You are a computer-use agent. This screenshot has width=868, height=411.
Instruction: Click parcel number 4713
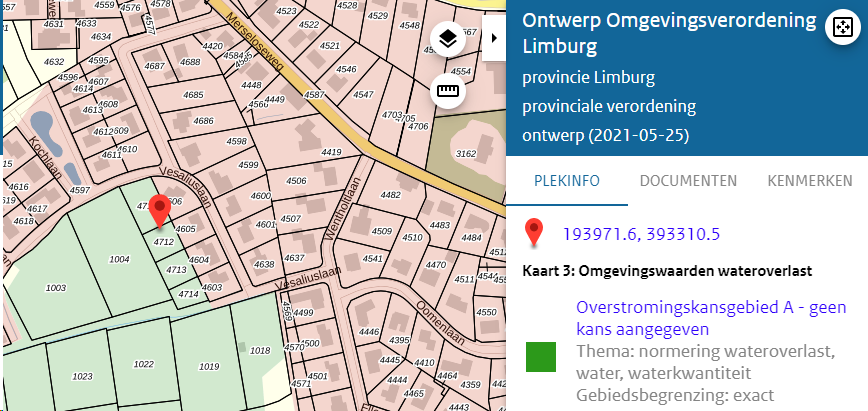click(176, 270)
